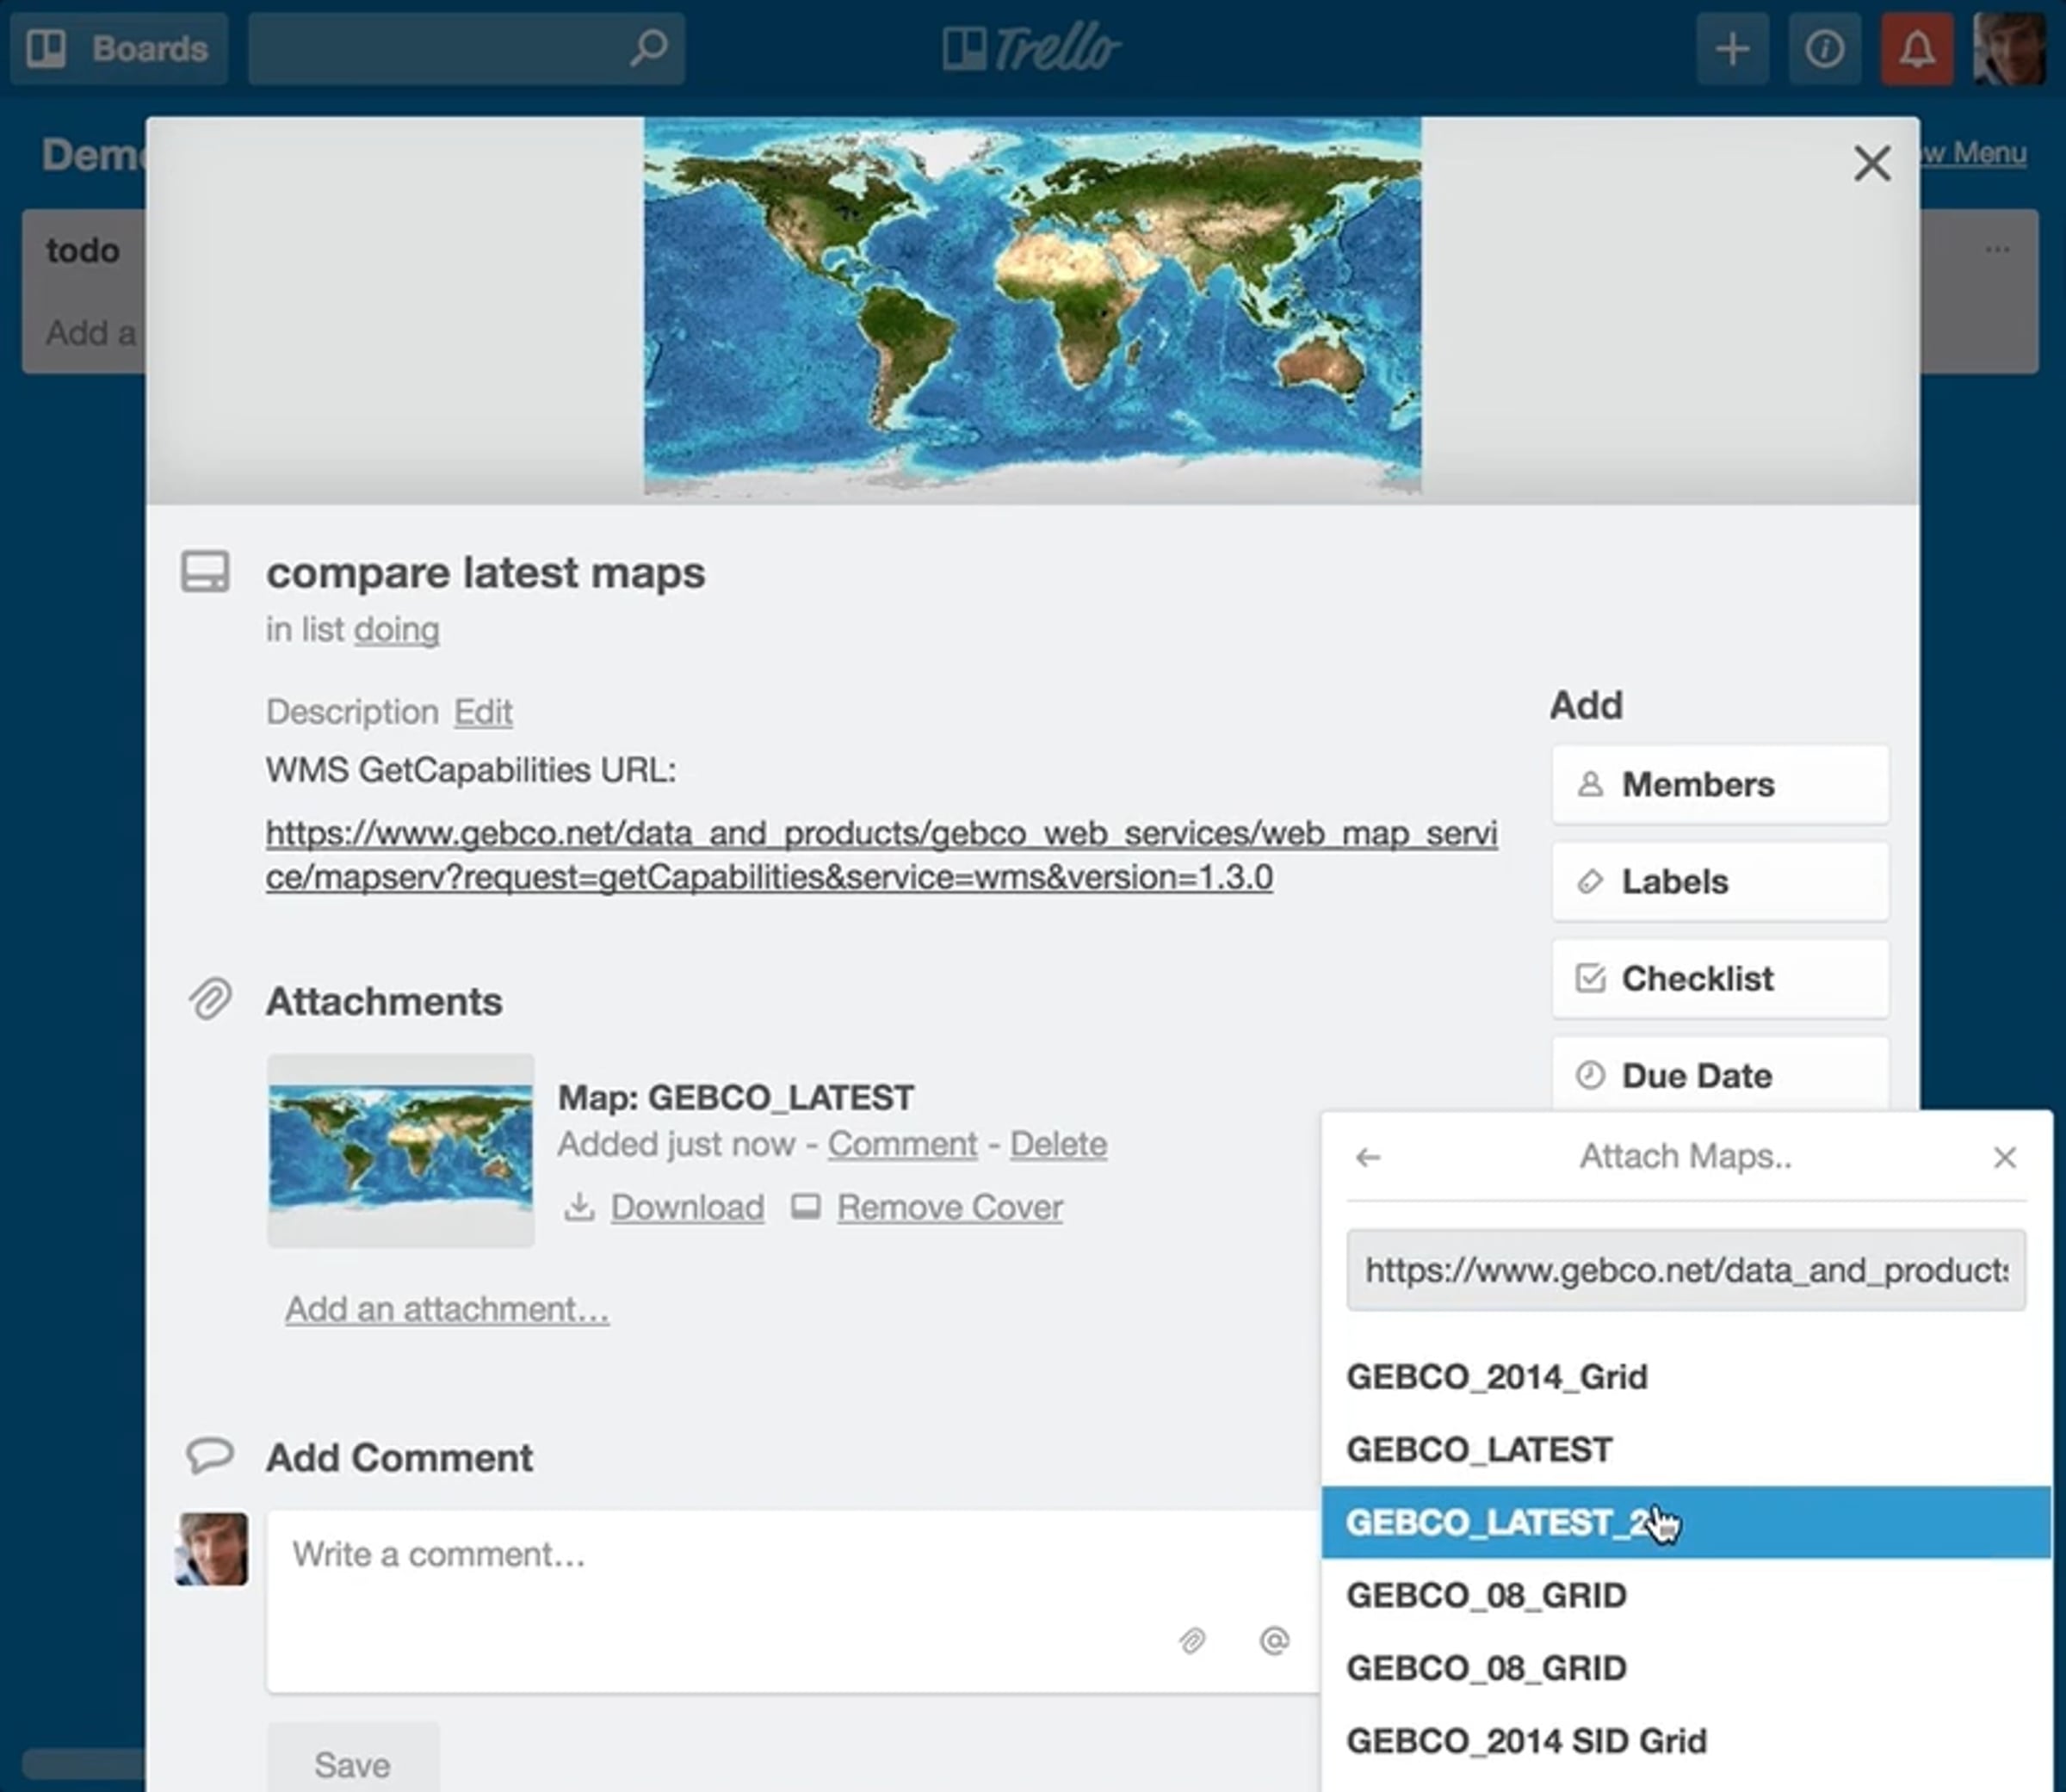Select GEBCO_2014_Grid map layer
2066x1792 pixels.
pos(1686,1377)
